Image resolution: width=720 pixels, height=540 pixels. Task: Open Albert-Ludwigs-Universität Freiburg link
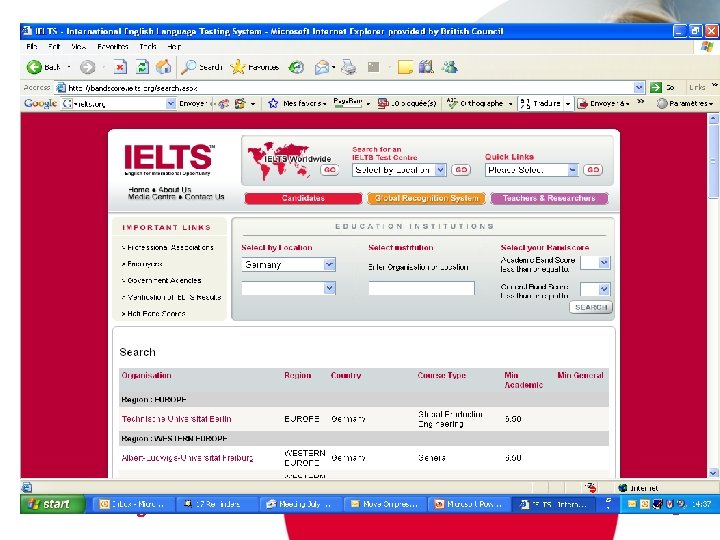click(187, 458)
